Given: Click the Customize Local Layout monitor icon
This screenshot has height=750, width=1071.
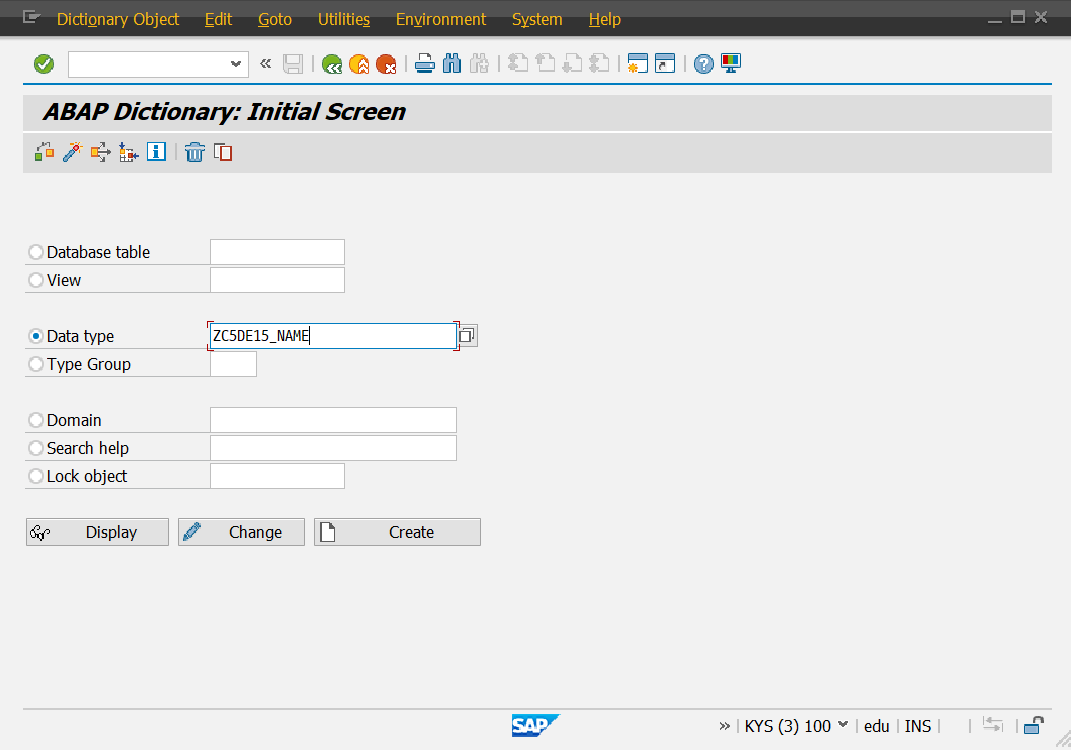Looking at the screenshot, I should [x=731, y=64].
